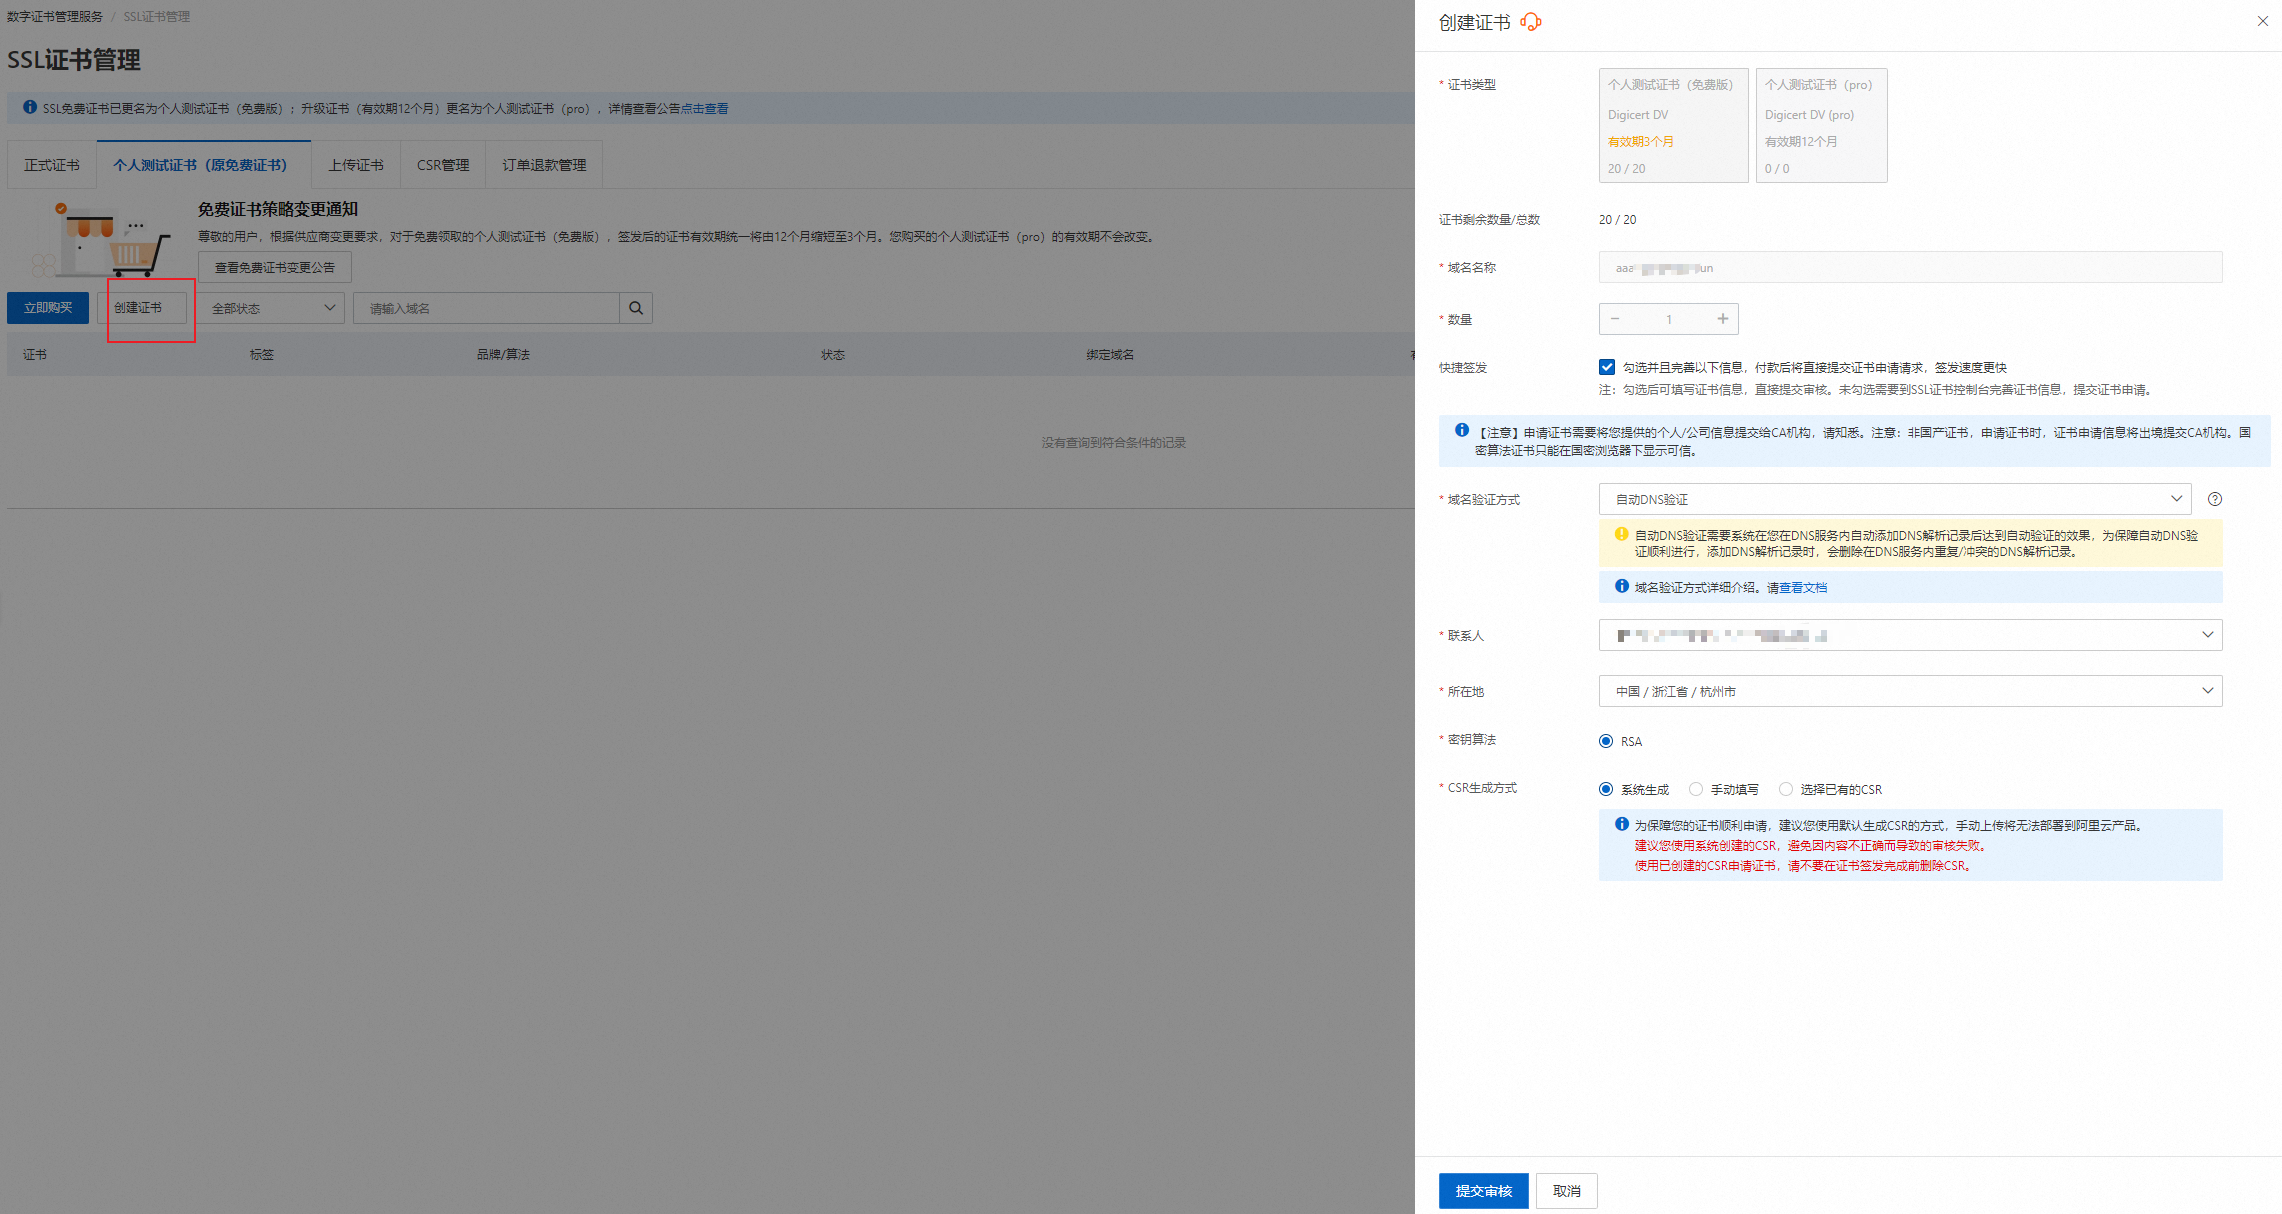Click the 提交审核 submit button

click(x=1483, y=1190)
